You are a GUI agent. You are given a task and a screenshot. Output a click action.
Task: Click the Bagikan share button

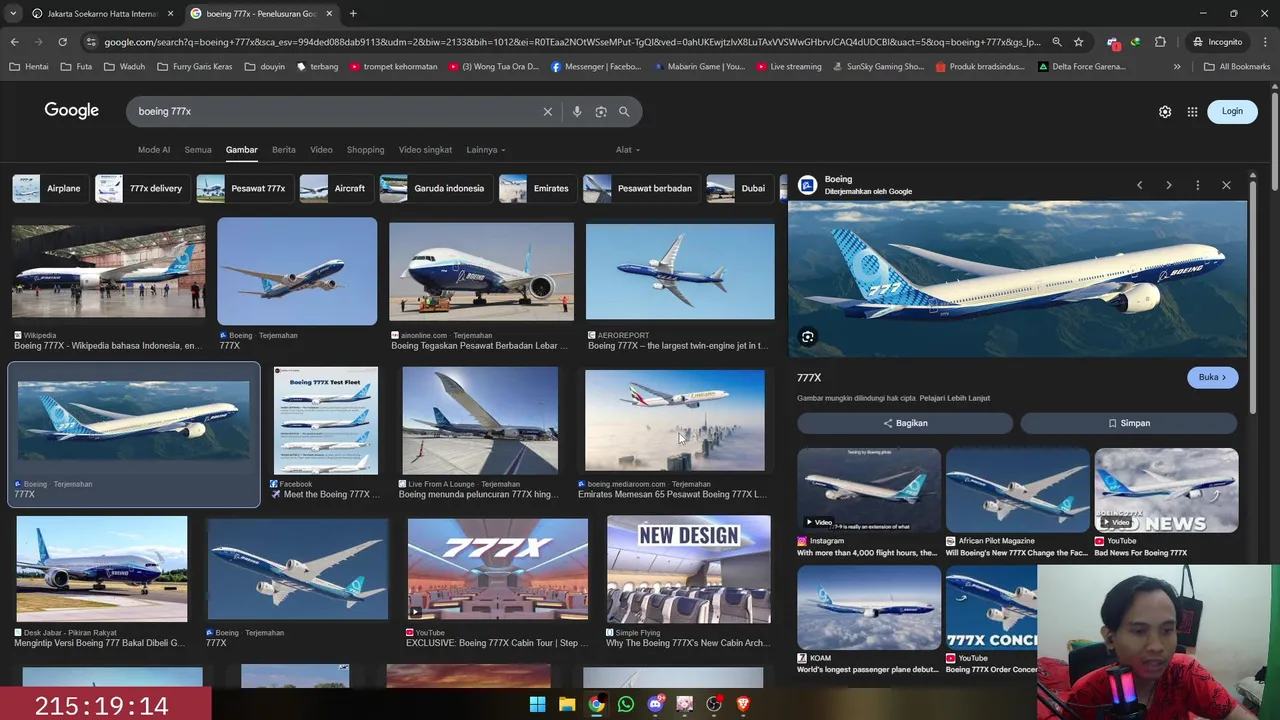[x=905, y=423]
